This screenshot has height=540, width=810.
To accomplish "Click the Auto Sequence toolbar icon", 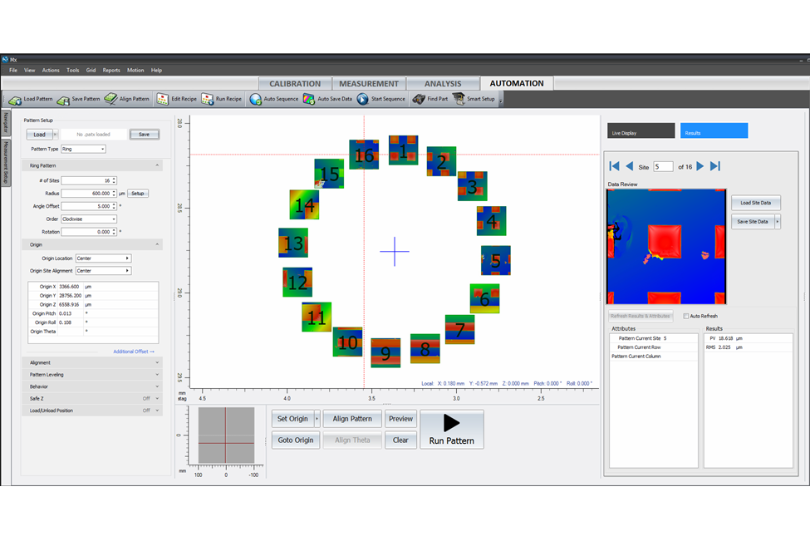I will click(x=256, y=99).
